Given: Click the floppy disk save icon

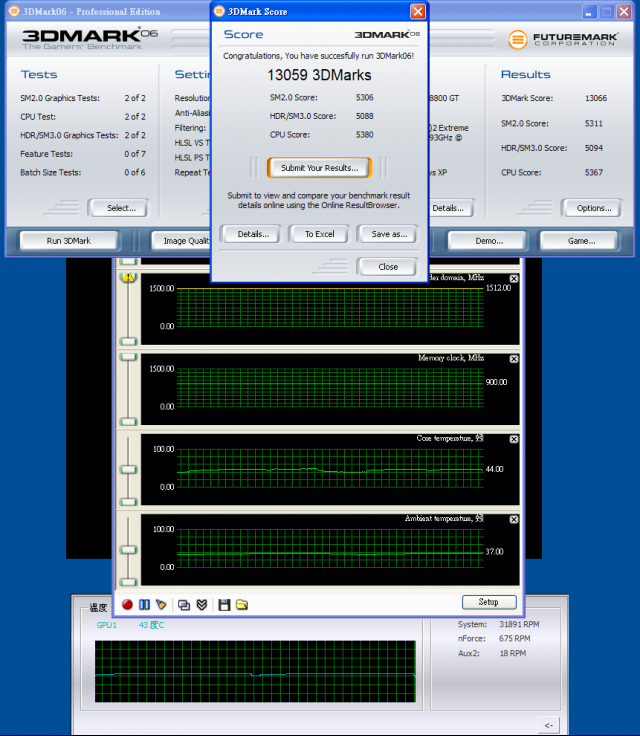Looking at the screenshot, I should point(224,605).
